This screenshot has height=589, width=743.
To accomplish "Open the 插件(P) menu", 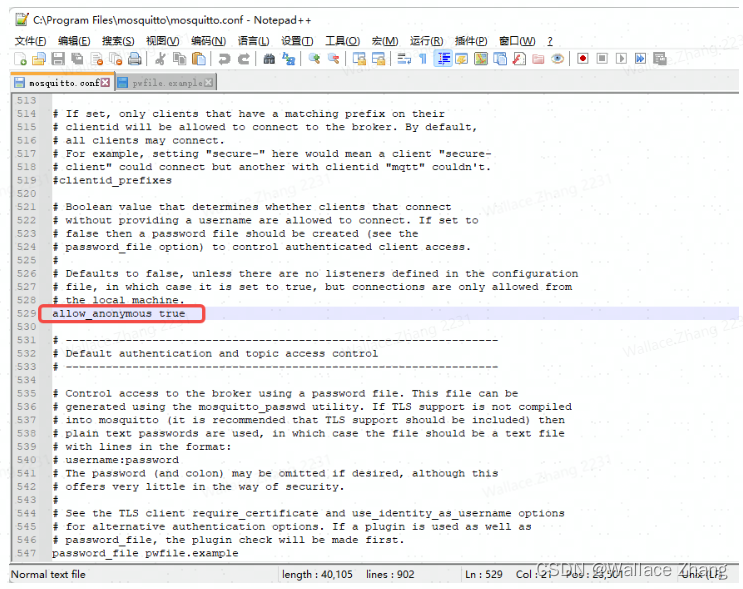I will tap(471, 41).
